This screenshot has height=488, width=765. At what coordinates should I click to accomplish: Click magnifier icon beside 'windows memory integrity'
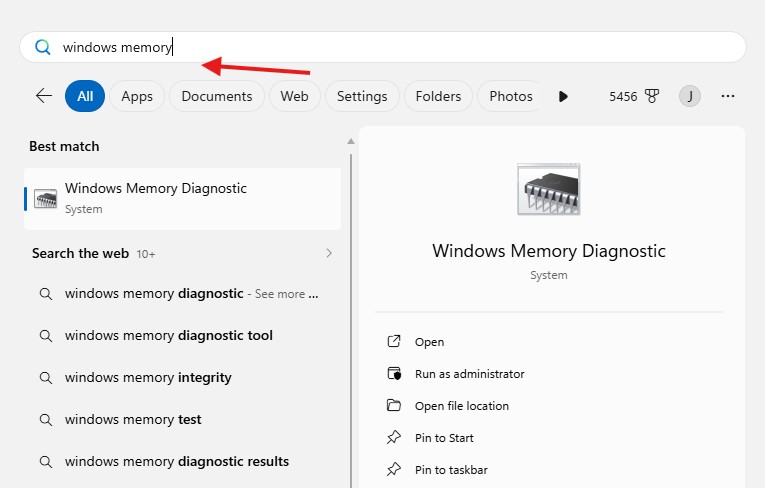[46, 378]
